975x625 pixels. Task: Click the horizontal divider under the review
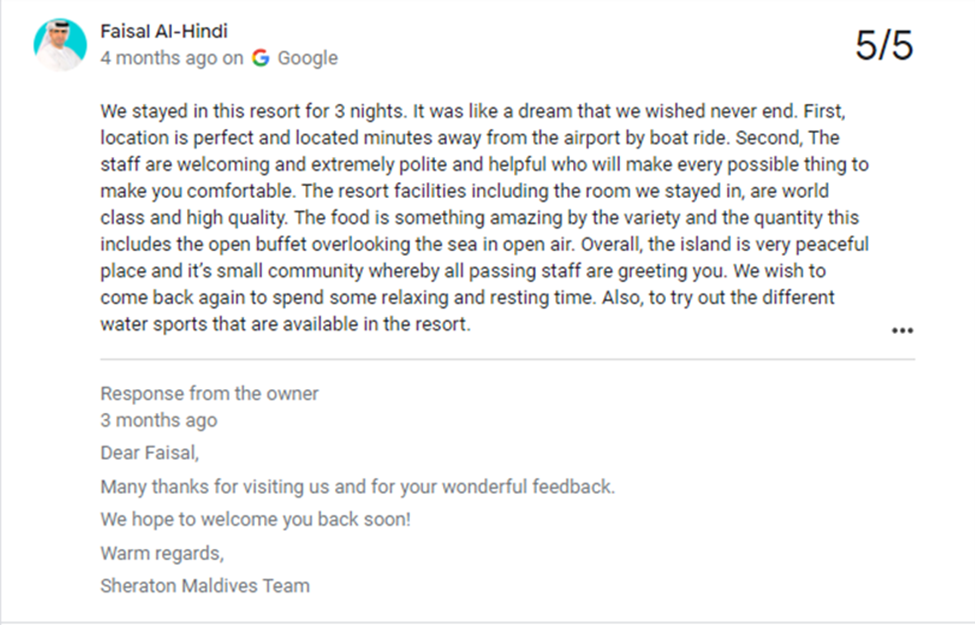coord(507,359)
